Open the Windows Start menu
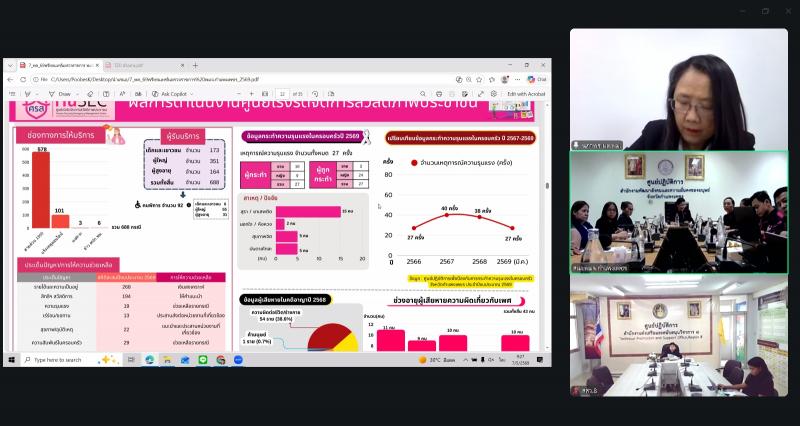The height and width of the screenshot is (426, 800). tap(11, 360)
